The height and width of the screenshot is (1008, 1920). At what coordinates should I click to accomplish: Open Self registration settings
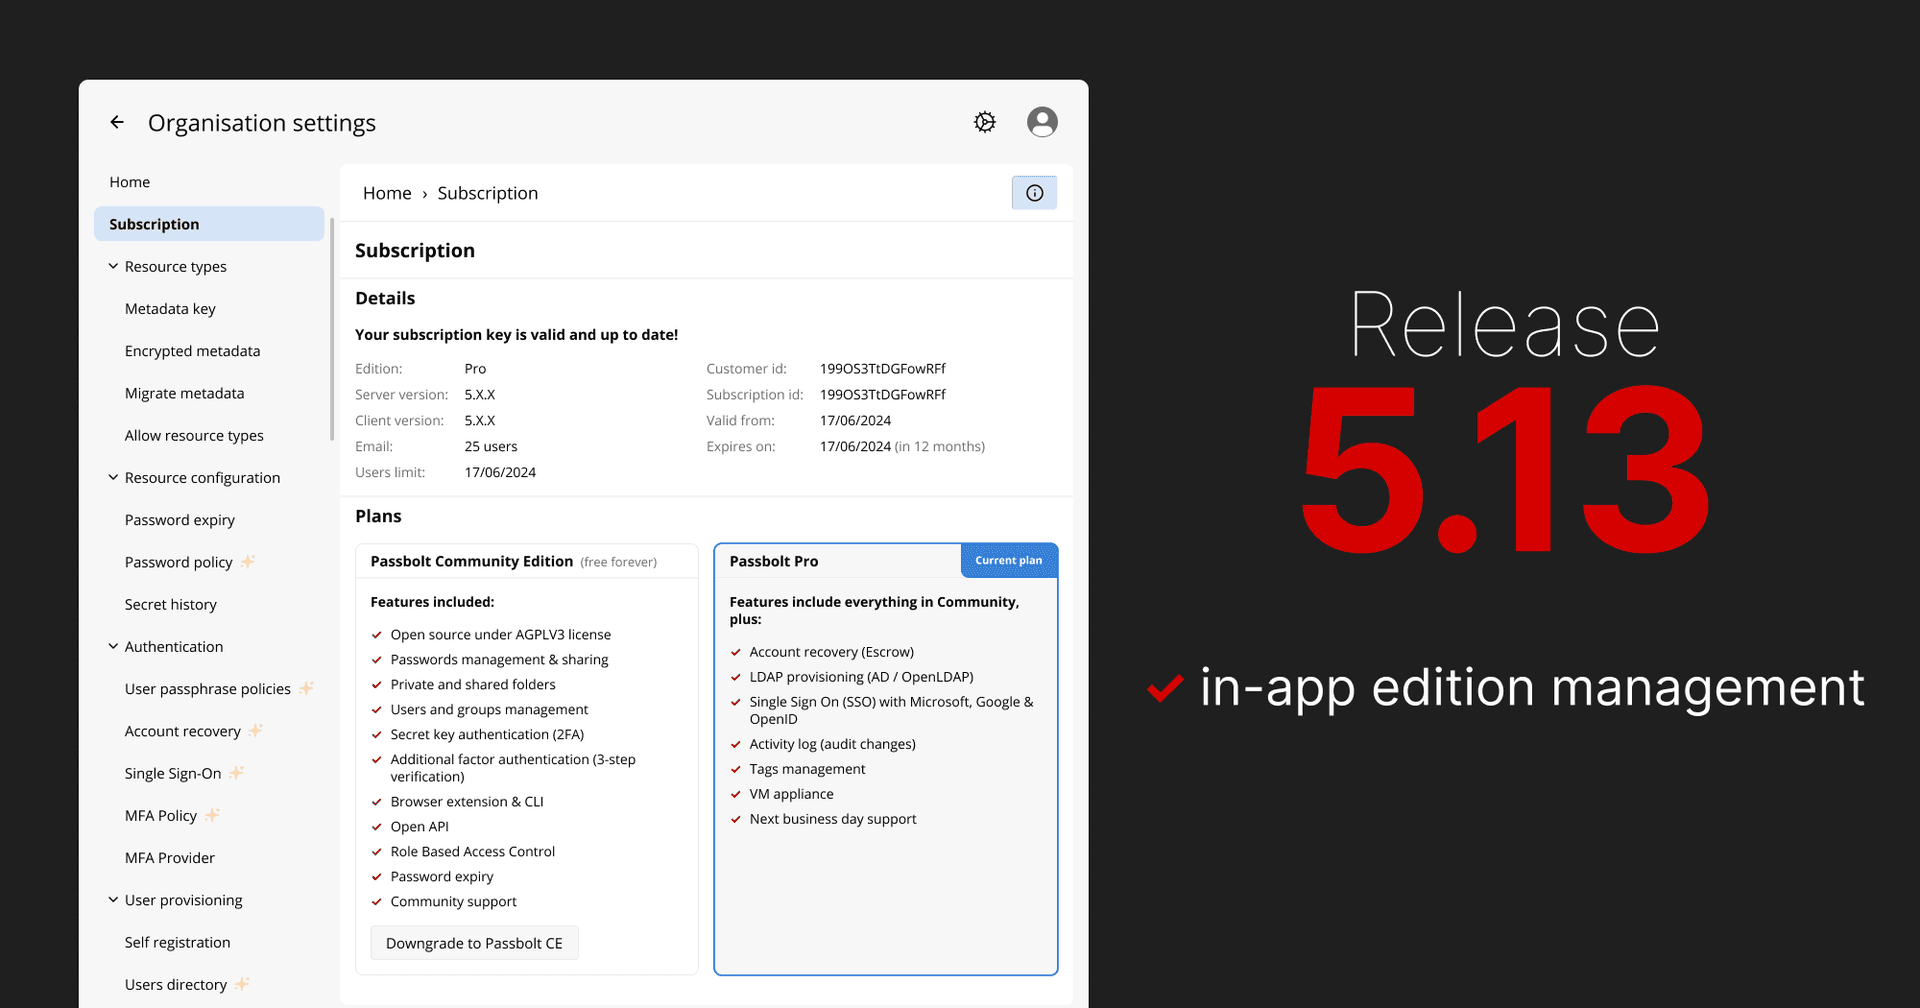click(x=178, y=942)
